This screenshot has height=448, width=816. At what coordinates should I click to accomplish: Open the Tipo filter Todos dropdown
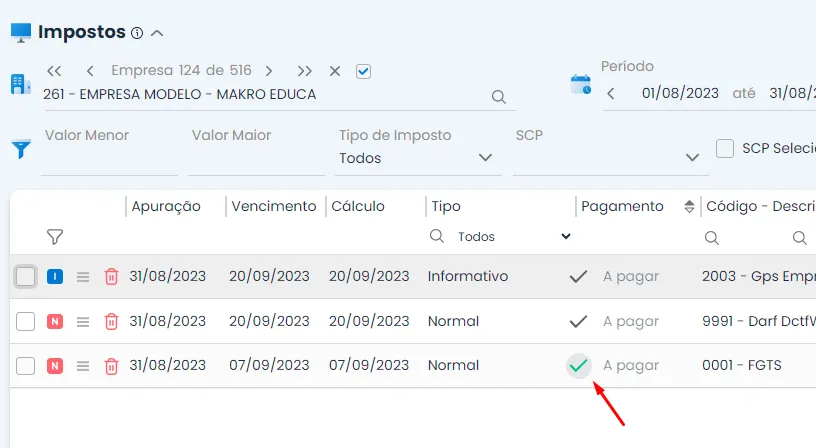tap(514, 237)
